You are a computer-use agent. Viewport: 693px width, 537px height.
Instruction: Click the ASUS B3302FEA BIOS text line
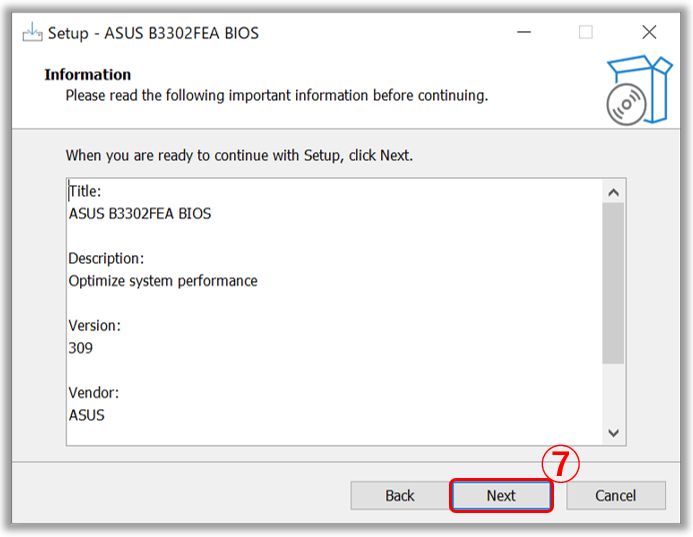click(x=140, y=213)
